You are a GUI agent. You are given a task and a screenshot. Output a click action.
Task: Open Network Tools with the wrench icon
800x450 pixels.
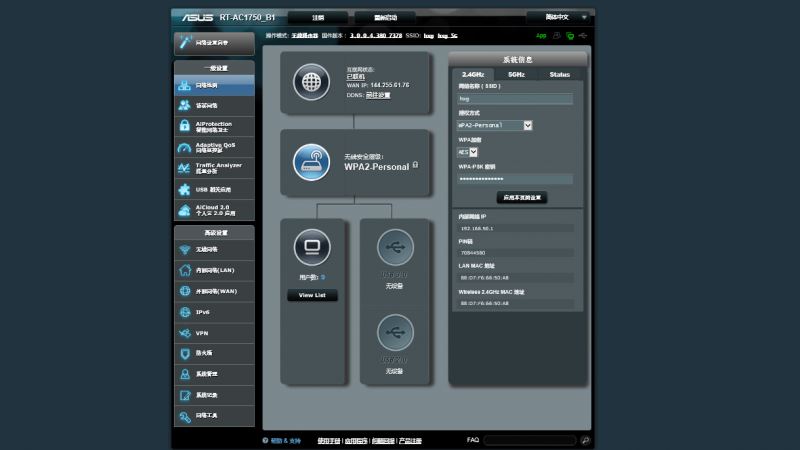(x=214, y=416)
